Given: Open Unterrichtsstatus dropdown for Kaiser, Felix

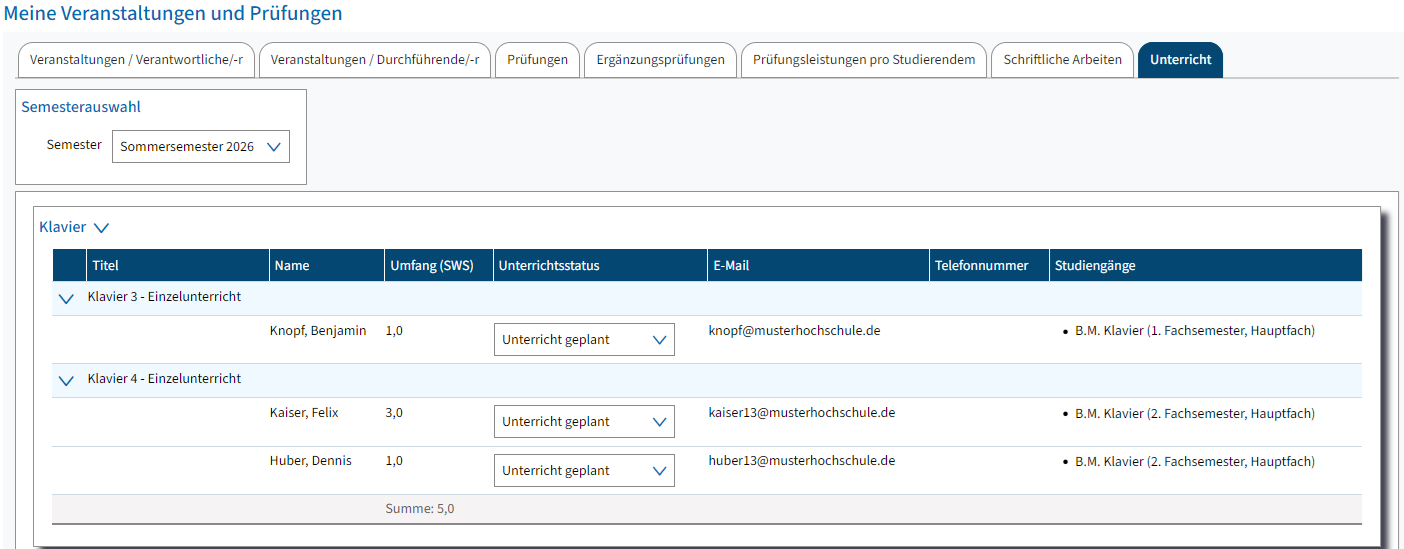Looking at the screenshot, I should click(584, 422).
